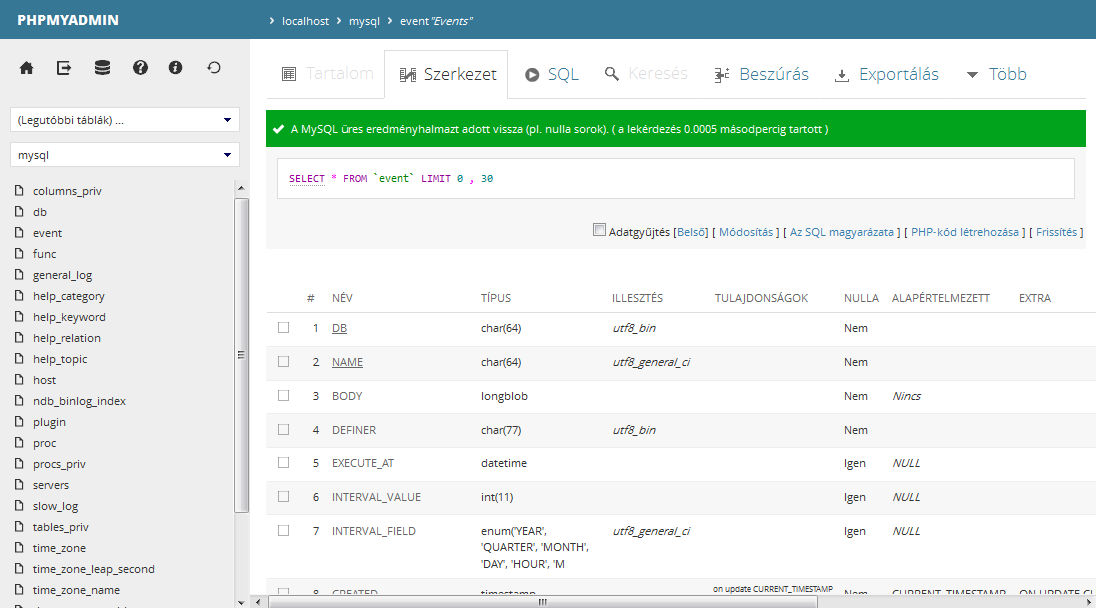The width and height of the screenshot is (1096, 608).
Task: Open the help_relation table
Action: pyautogui.click(x=66, y=338)
